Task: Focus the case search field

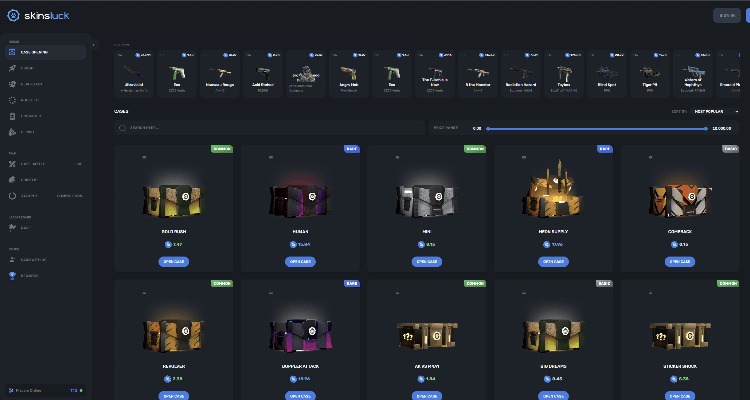Action: point(269,128)
